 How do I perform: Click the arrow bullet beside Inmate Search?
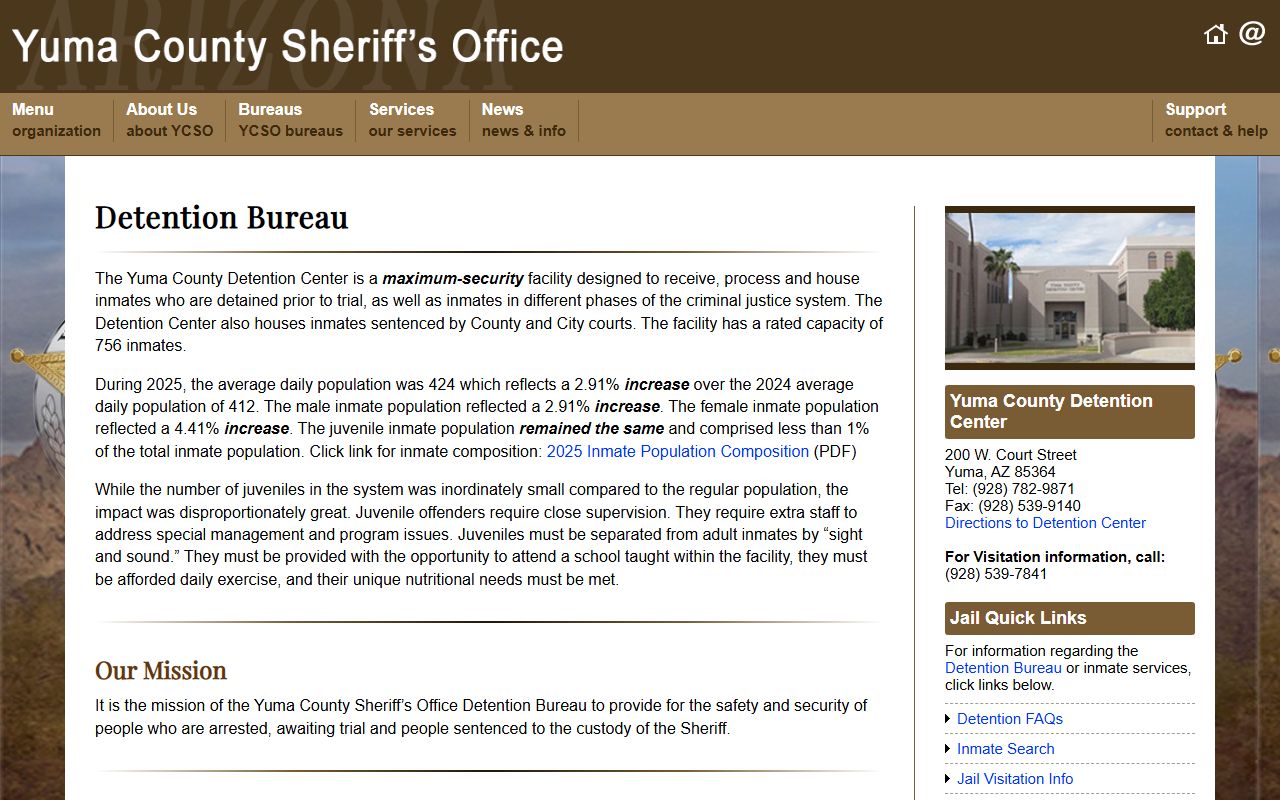(948, 749)
